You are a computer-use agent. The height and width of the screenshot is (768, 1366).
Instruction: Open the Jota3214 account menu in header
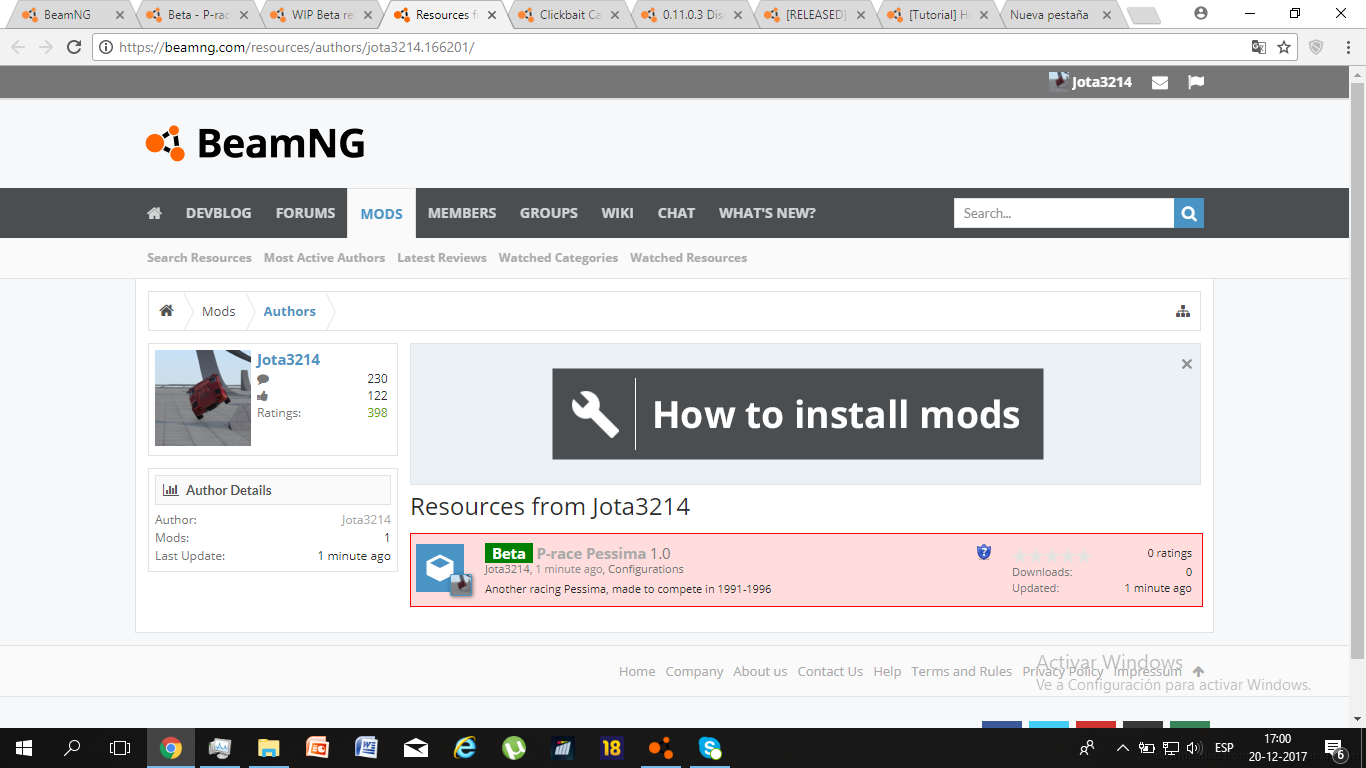[1091, 82]
